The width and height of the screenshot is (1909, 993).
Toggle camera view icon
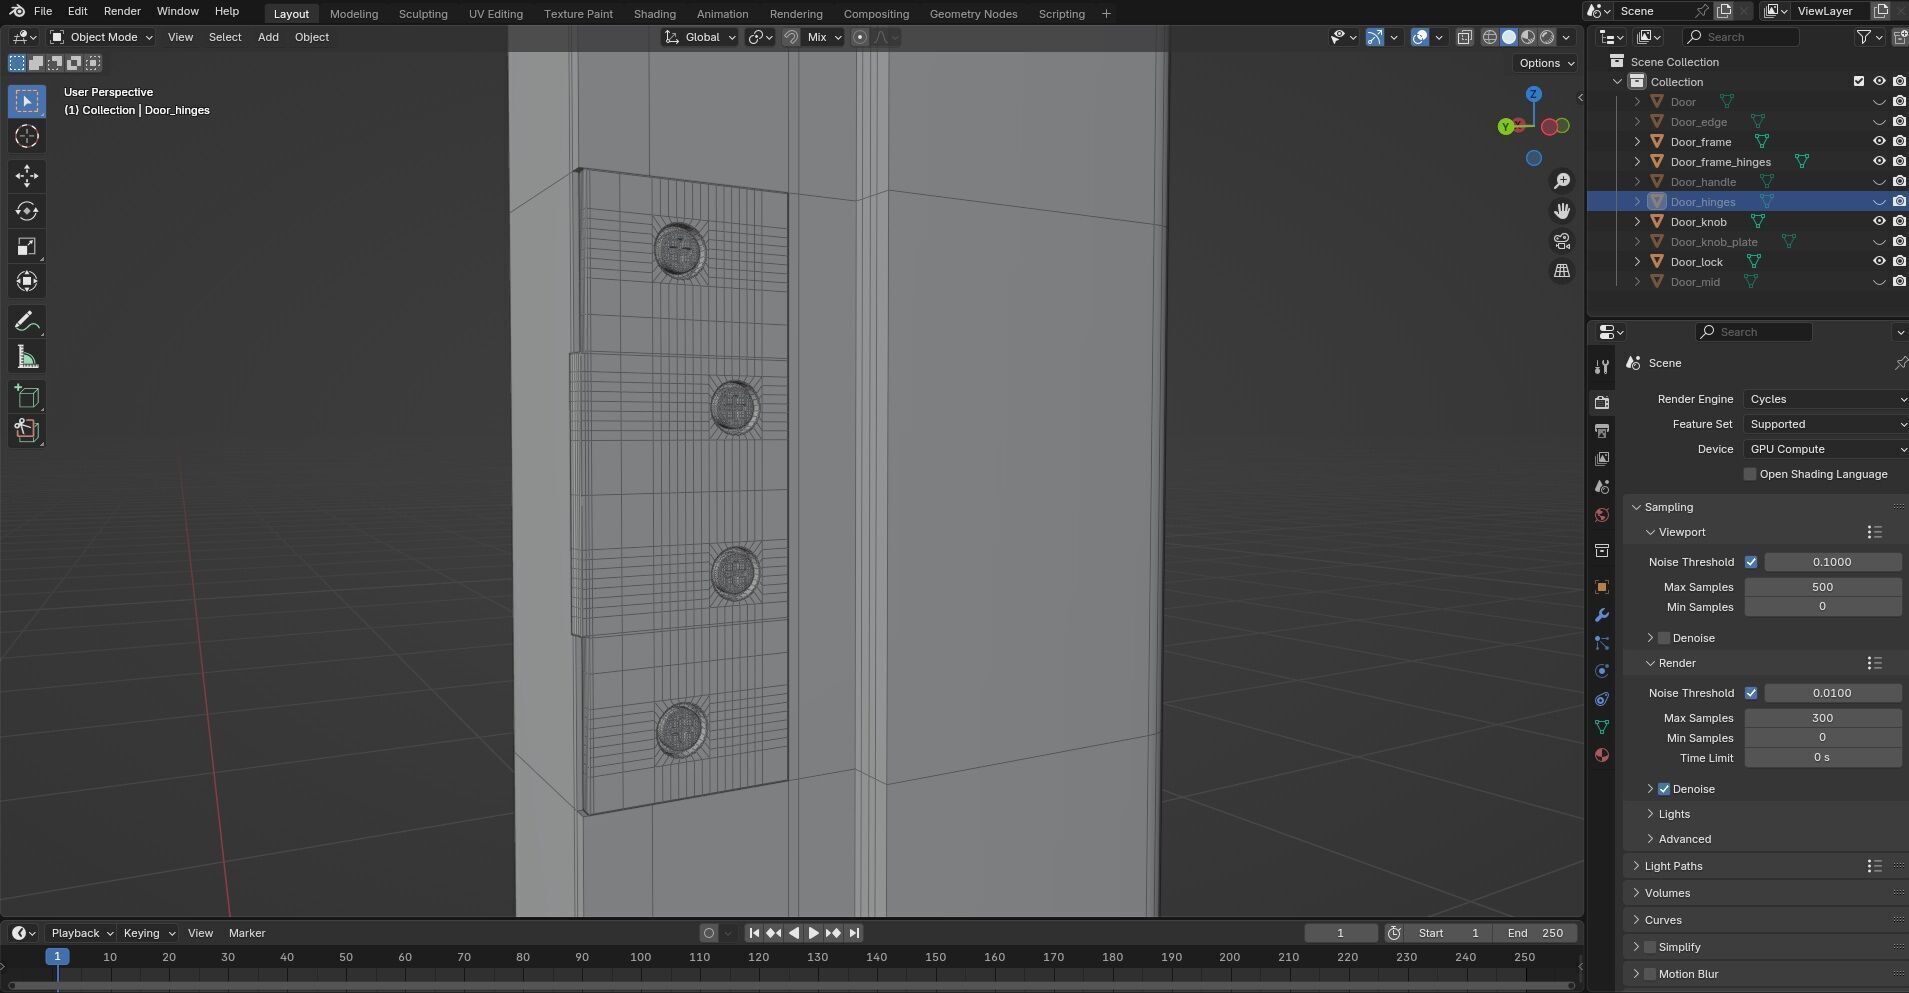(1562, 241)
